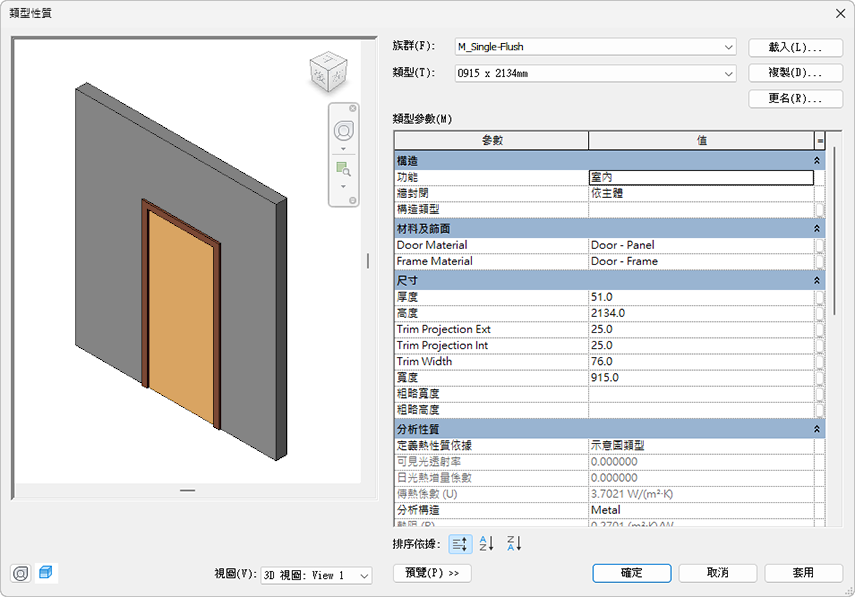Screen dimensions: 855x597
Task: Click the 寬度 value 915.0
Action: [x=701, y=378]
